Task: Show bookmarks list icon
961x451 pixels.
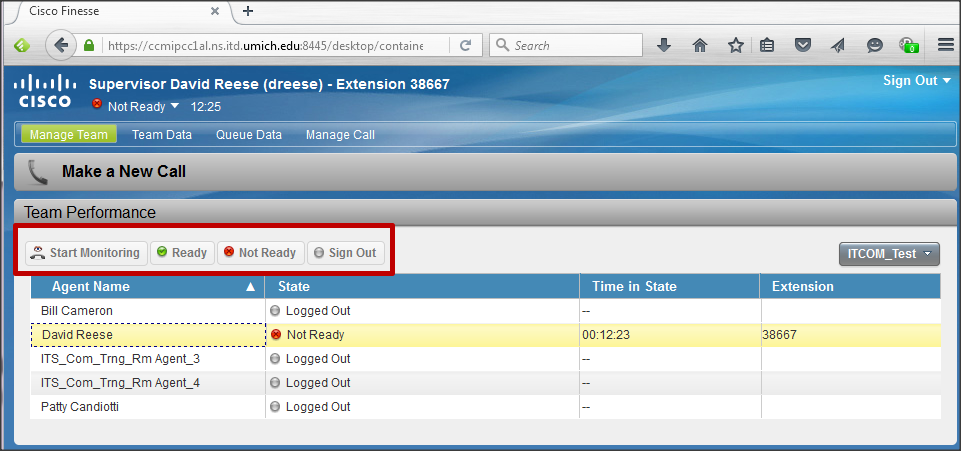Action: 767,45
